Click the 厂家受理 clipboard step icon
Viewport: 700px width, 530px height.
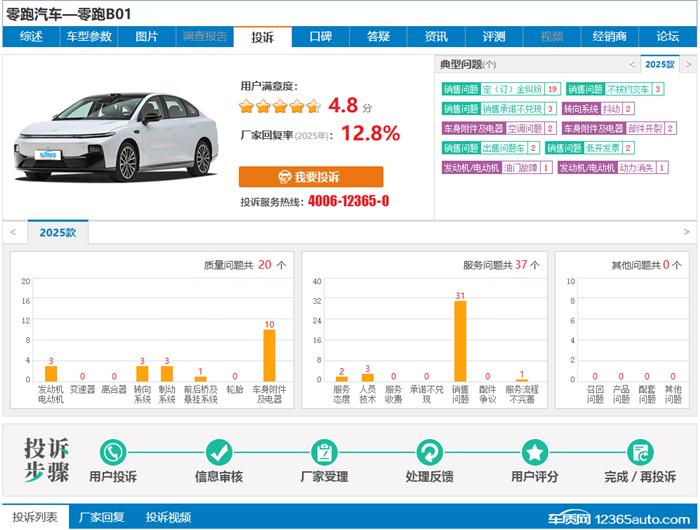pyautogui.click(x=323, y=452)
